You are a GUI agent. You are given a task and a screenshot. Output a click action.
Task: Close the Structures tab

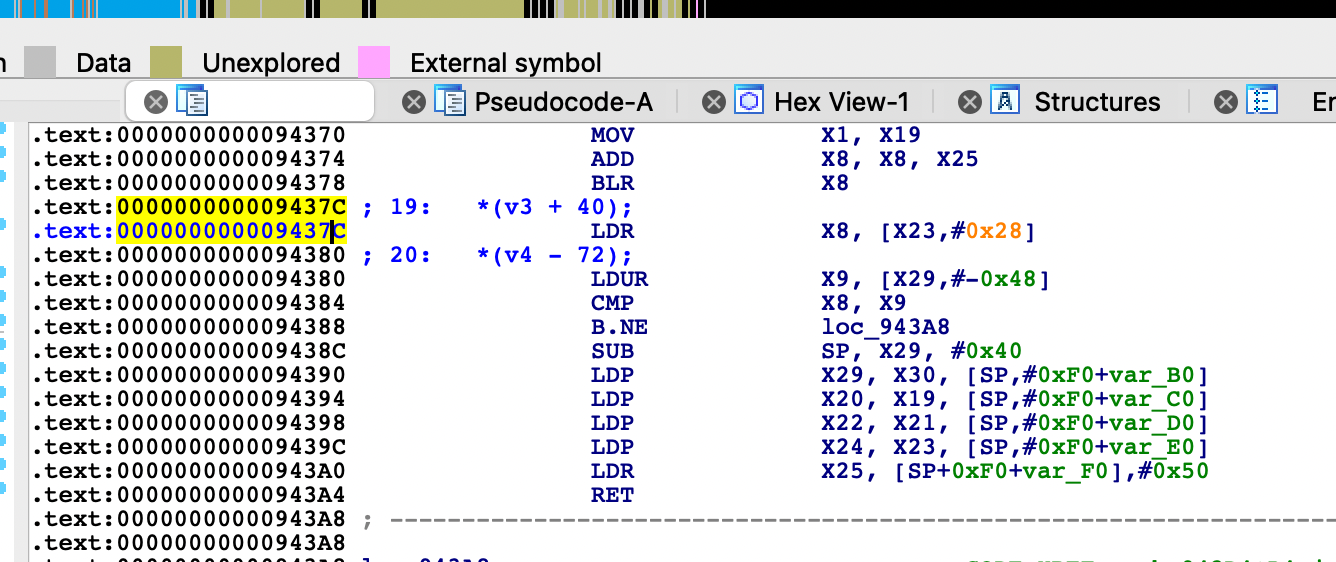point(969,102)
